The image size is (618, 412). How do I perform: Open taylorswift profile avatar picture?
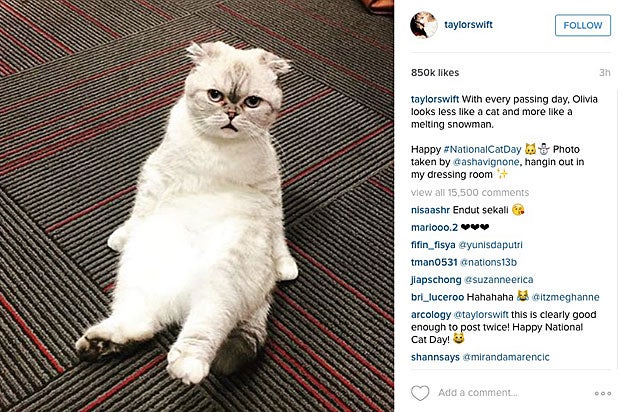click(x=424, y=25)
